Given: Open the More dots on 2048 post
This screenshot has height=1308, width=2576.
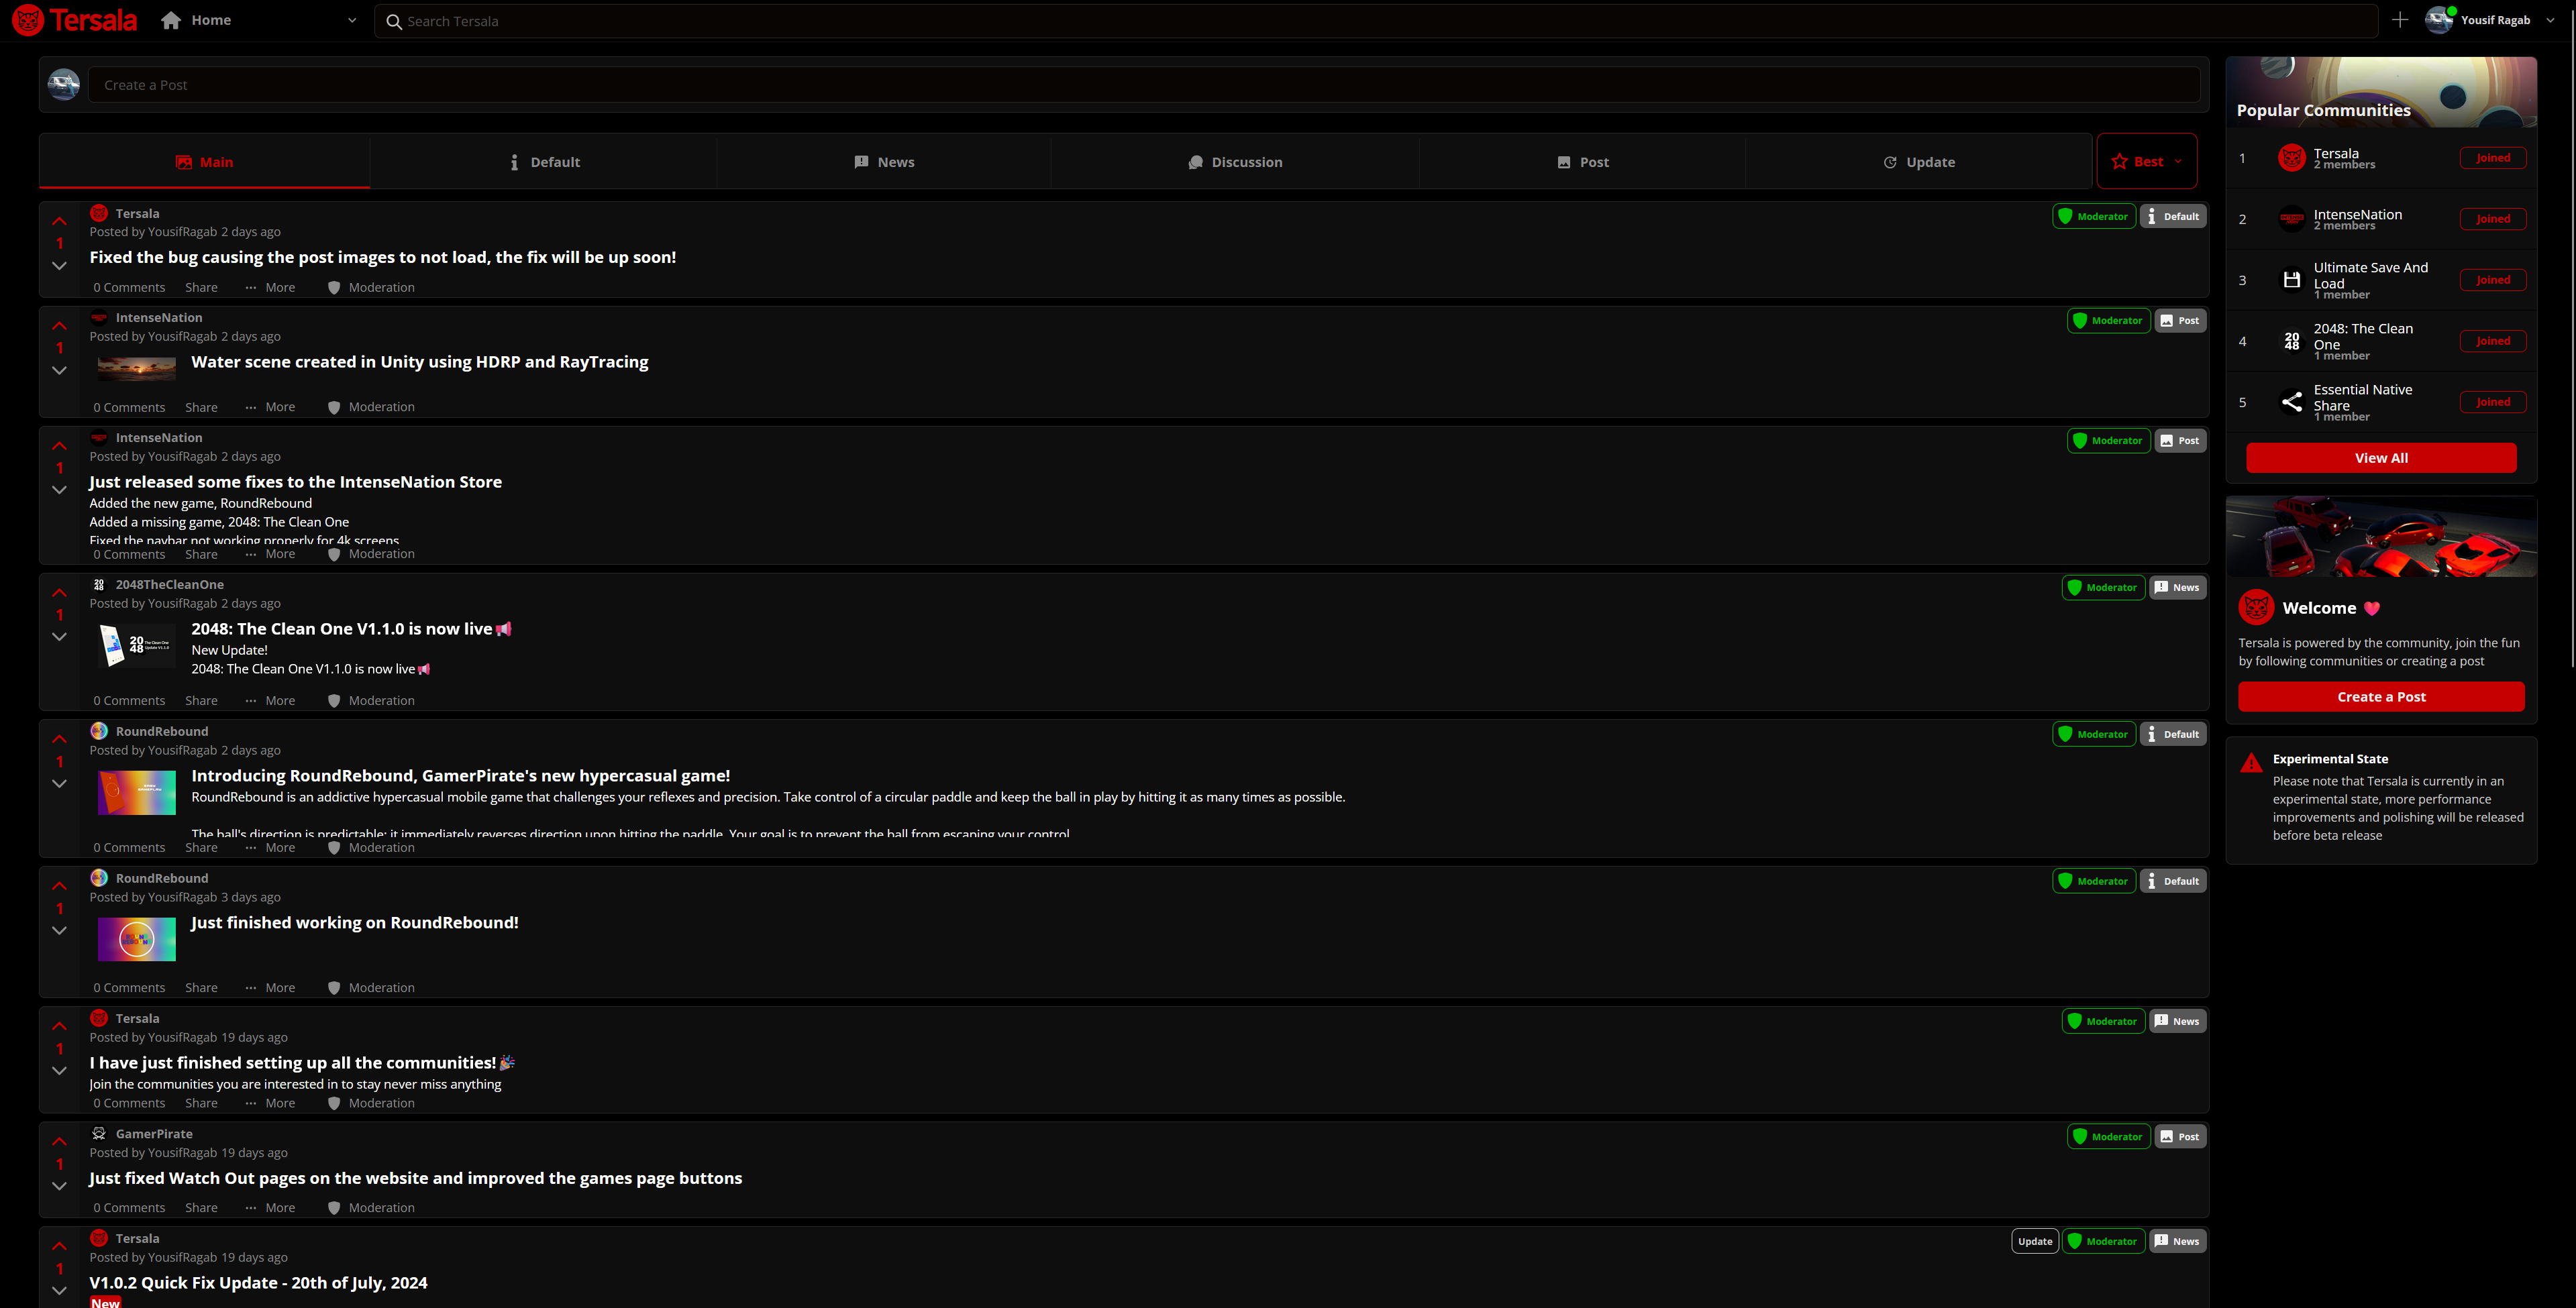Looking at the screenshot, I should (251, 701).
